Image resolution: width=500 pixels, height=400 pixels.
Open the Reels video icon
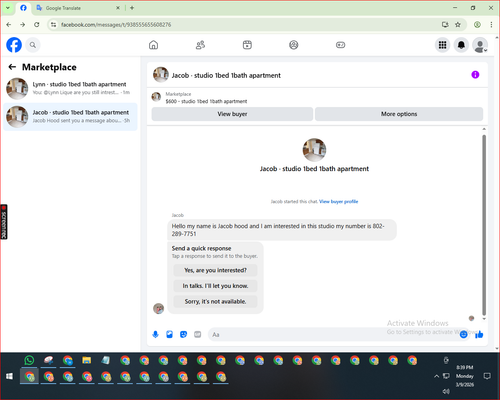(247, 45)
